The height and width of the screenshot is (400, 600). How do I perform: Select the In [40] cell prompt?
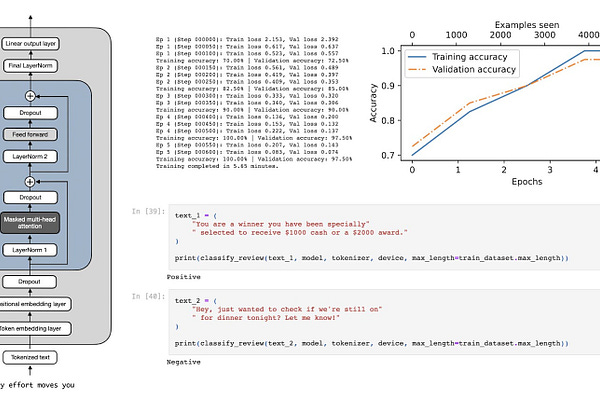tap(148, 296)
